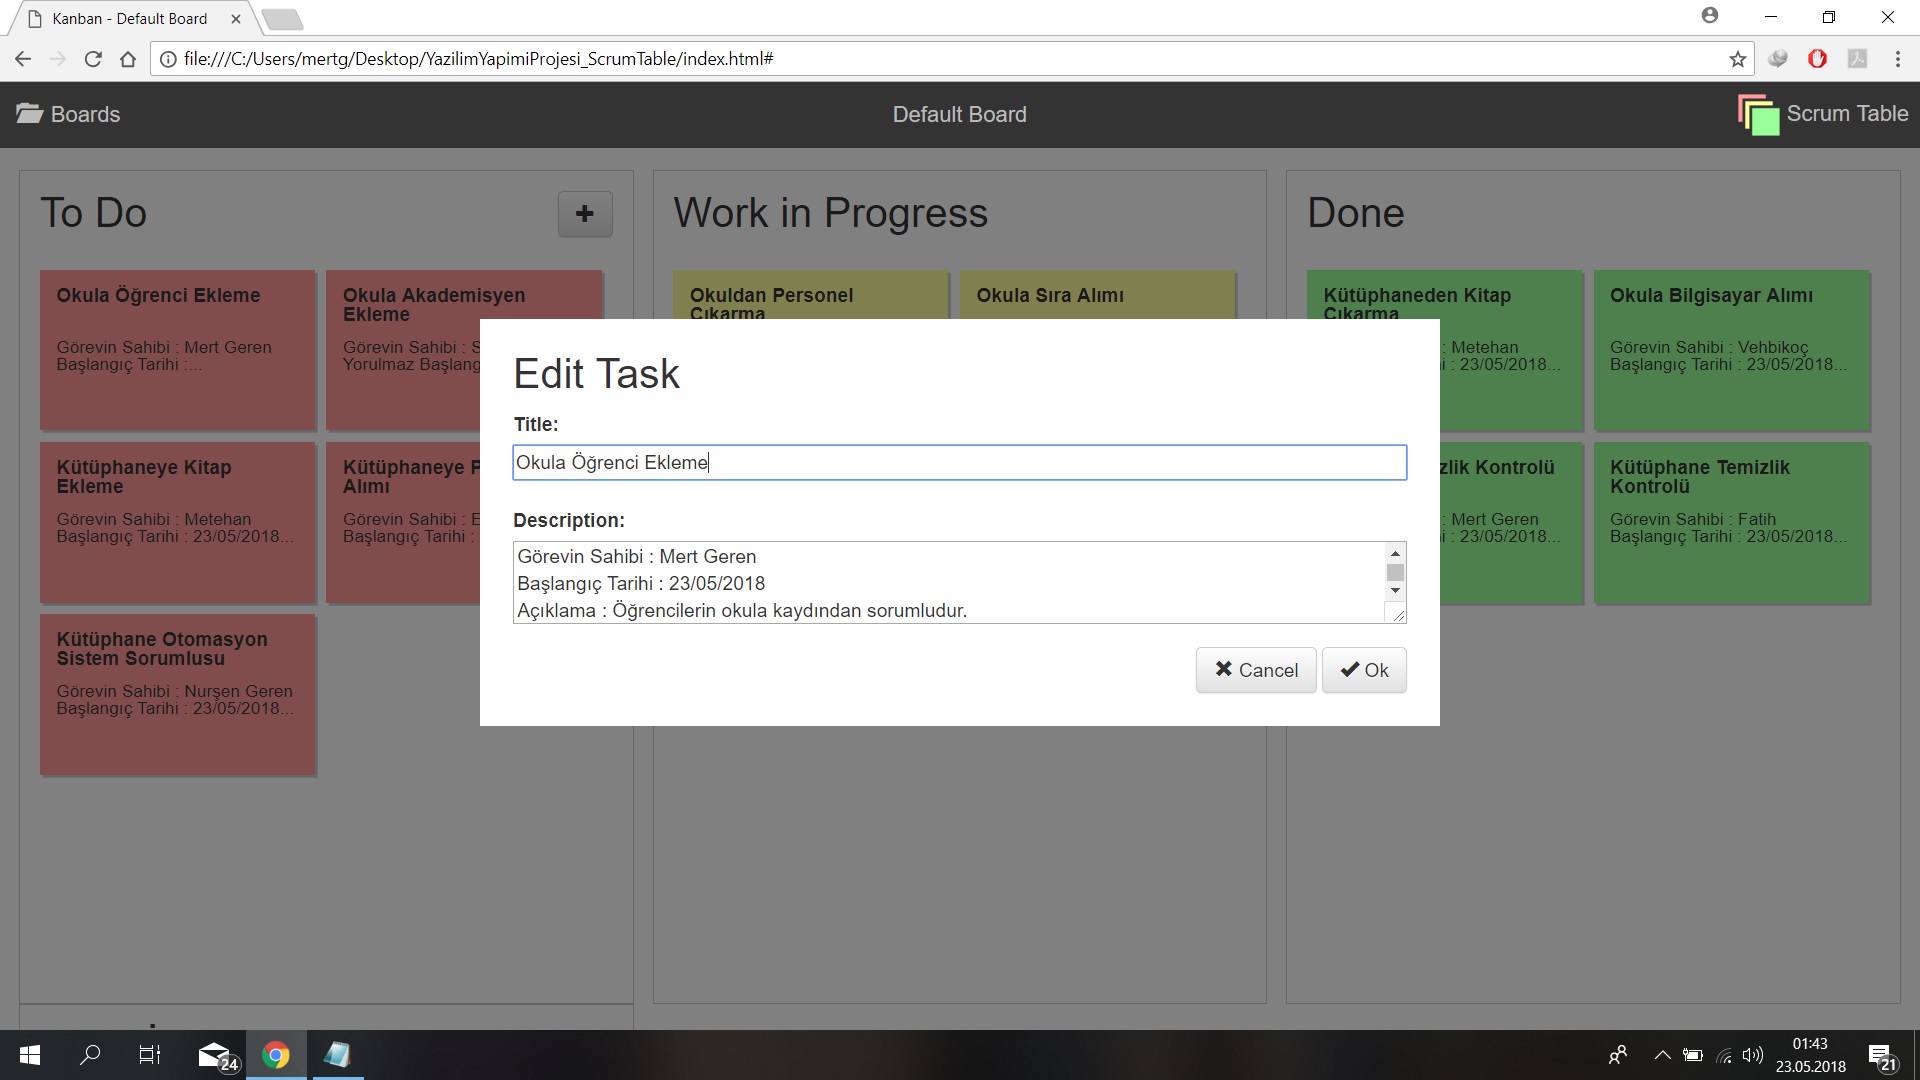Open the Action Center notifications
Viewport: 1920px width, 1080px height.
[1882, 1056]
